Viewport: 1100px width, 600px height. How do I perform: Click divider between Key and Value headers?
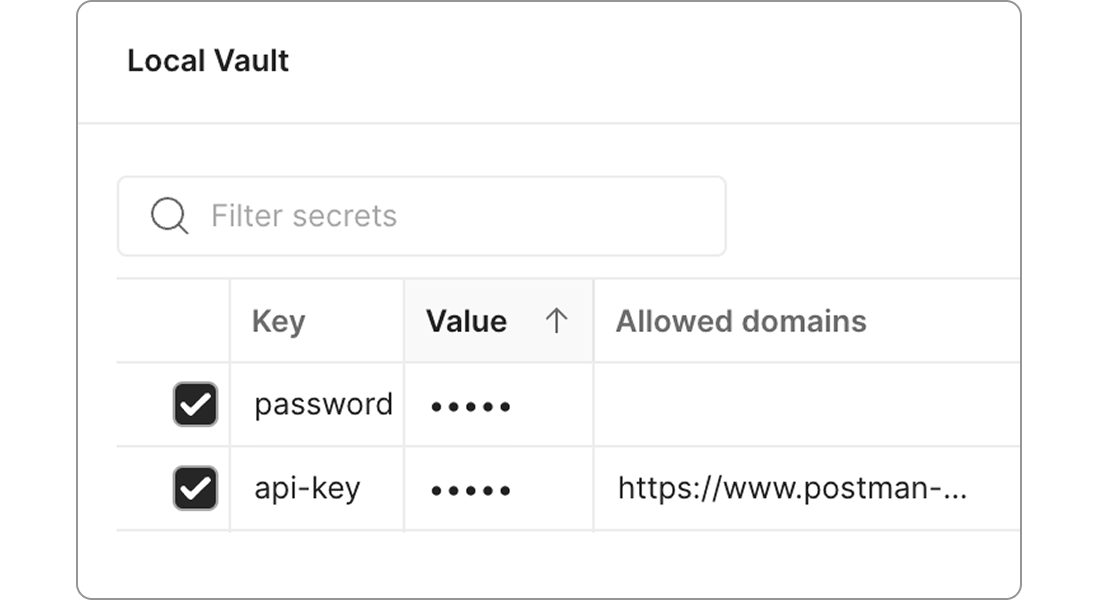click(x=404, y=321)
